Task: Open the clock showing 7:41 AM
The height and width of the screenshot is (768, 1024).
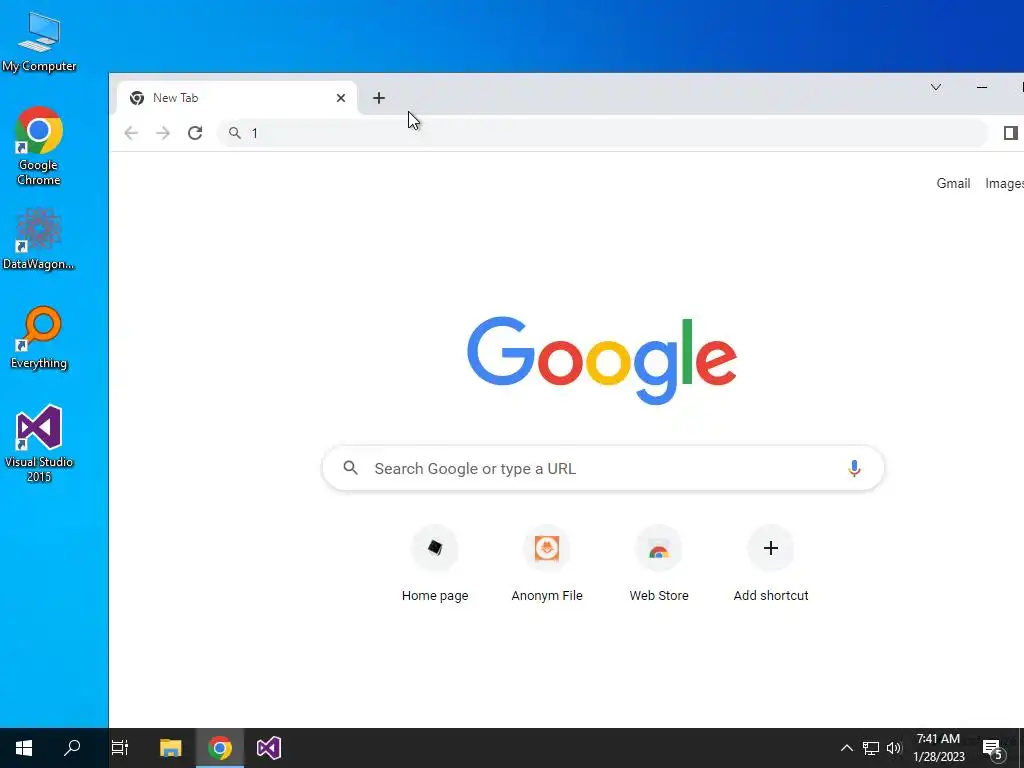Action: 938,748
